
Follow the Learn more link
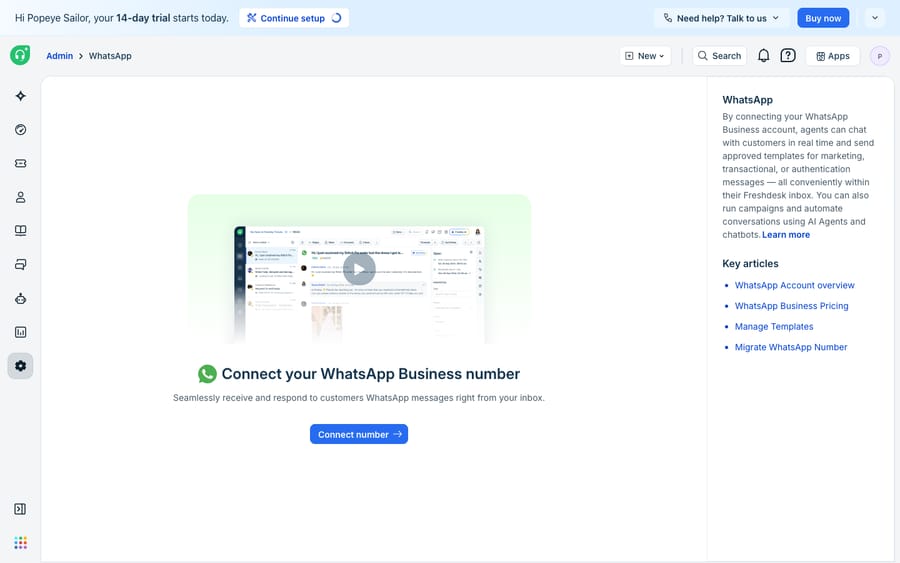click(786, 235)
